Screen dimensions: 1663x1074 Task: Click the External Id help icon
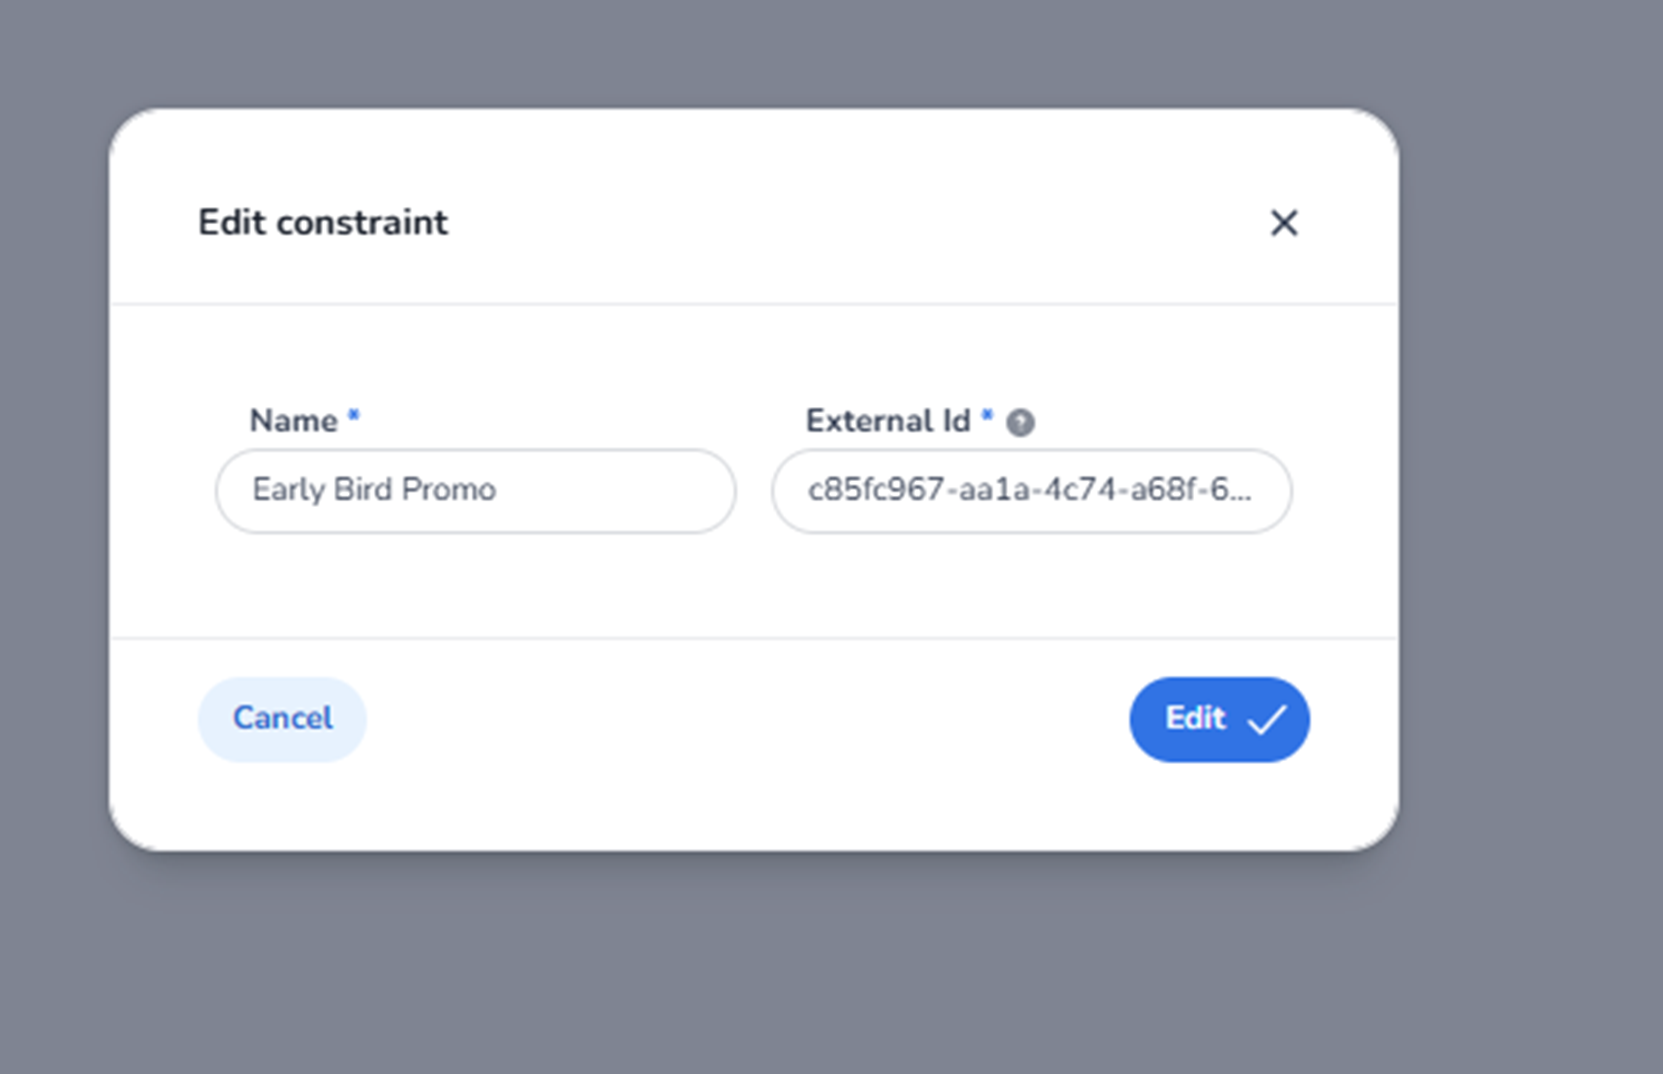(1020, 423)
